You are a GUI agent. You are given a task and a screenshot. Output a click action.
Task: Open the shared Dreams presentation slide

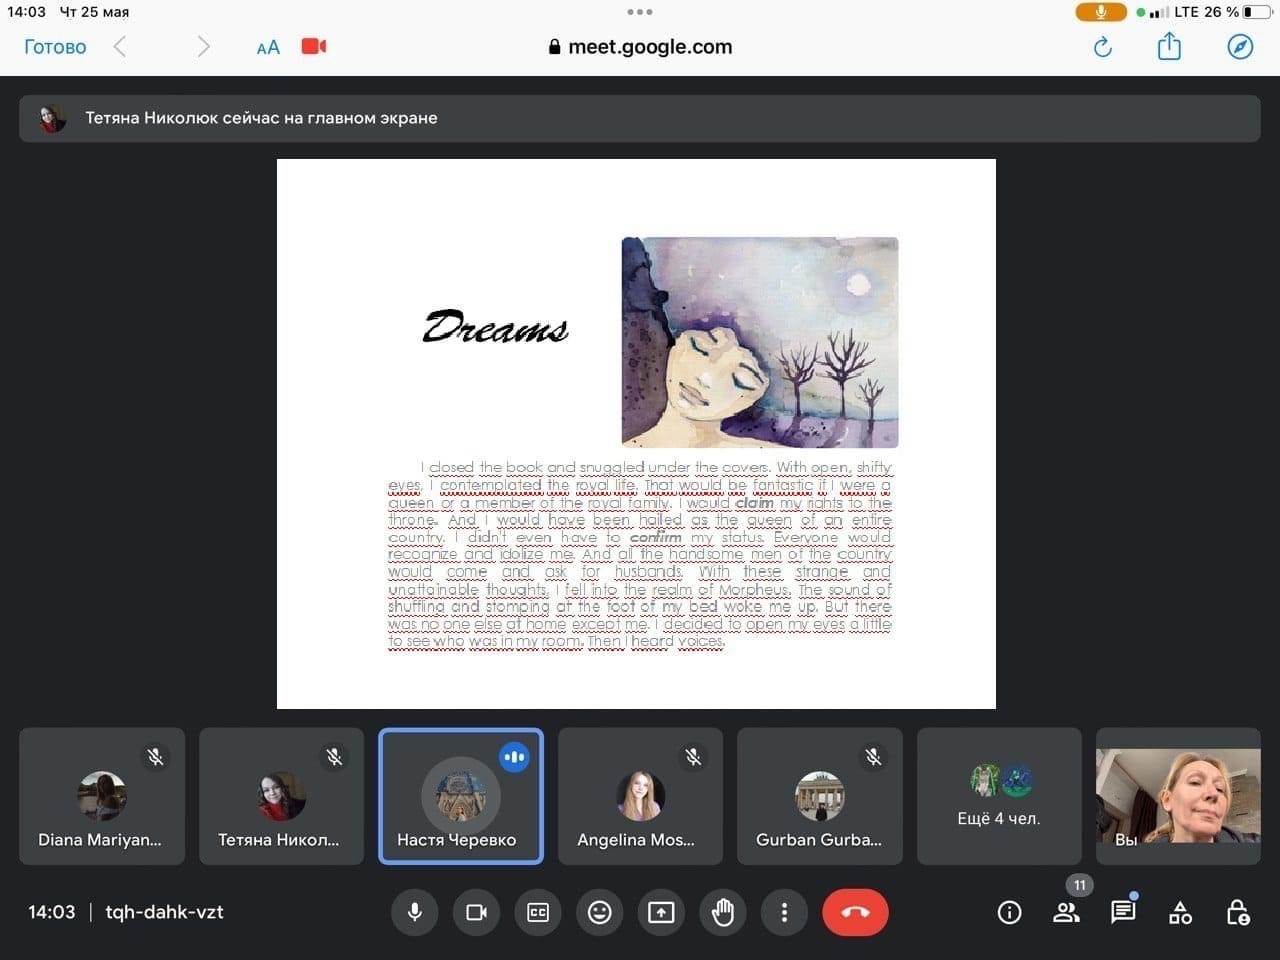click(636, 434)
